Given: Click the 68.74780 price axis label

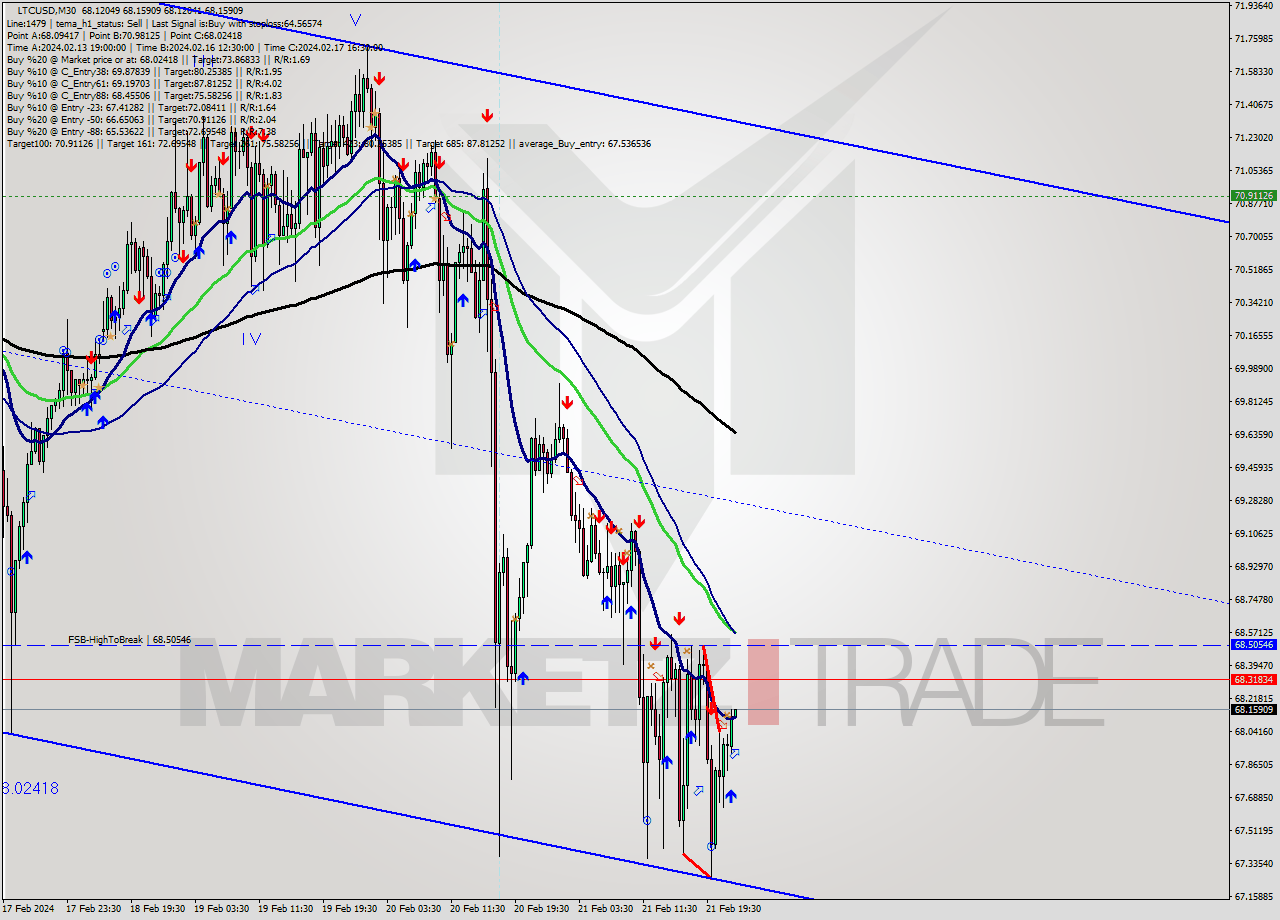Looking at the screenshot, I should click(x=1254, y=599).
